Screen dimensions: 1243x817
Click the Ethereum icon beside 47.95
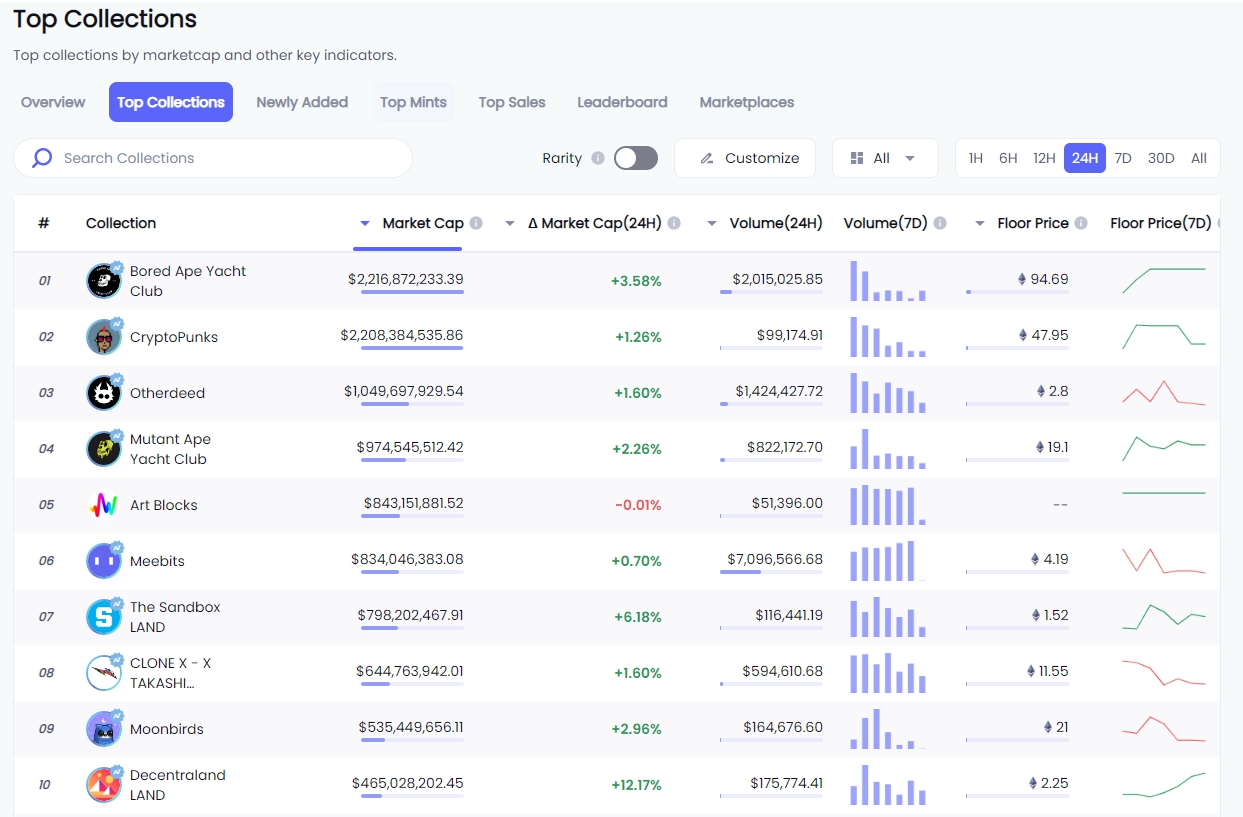[1022, 335]
